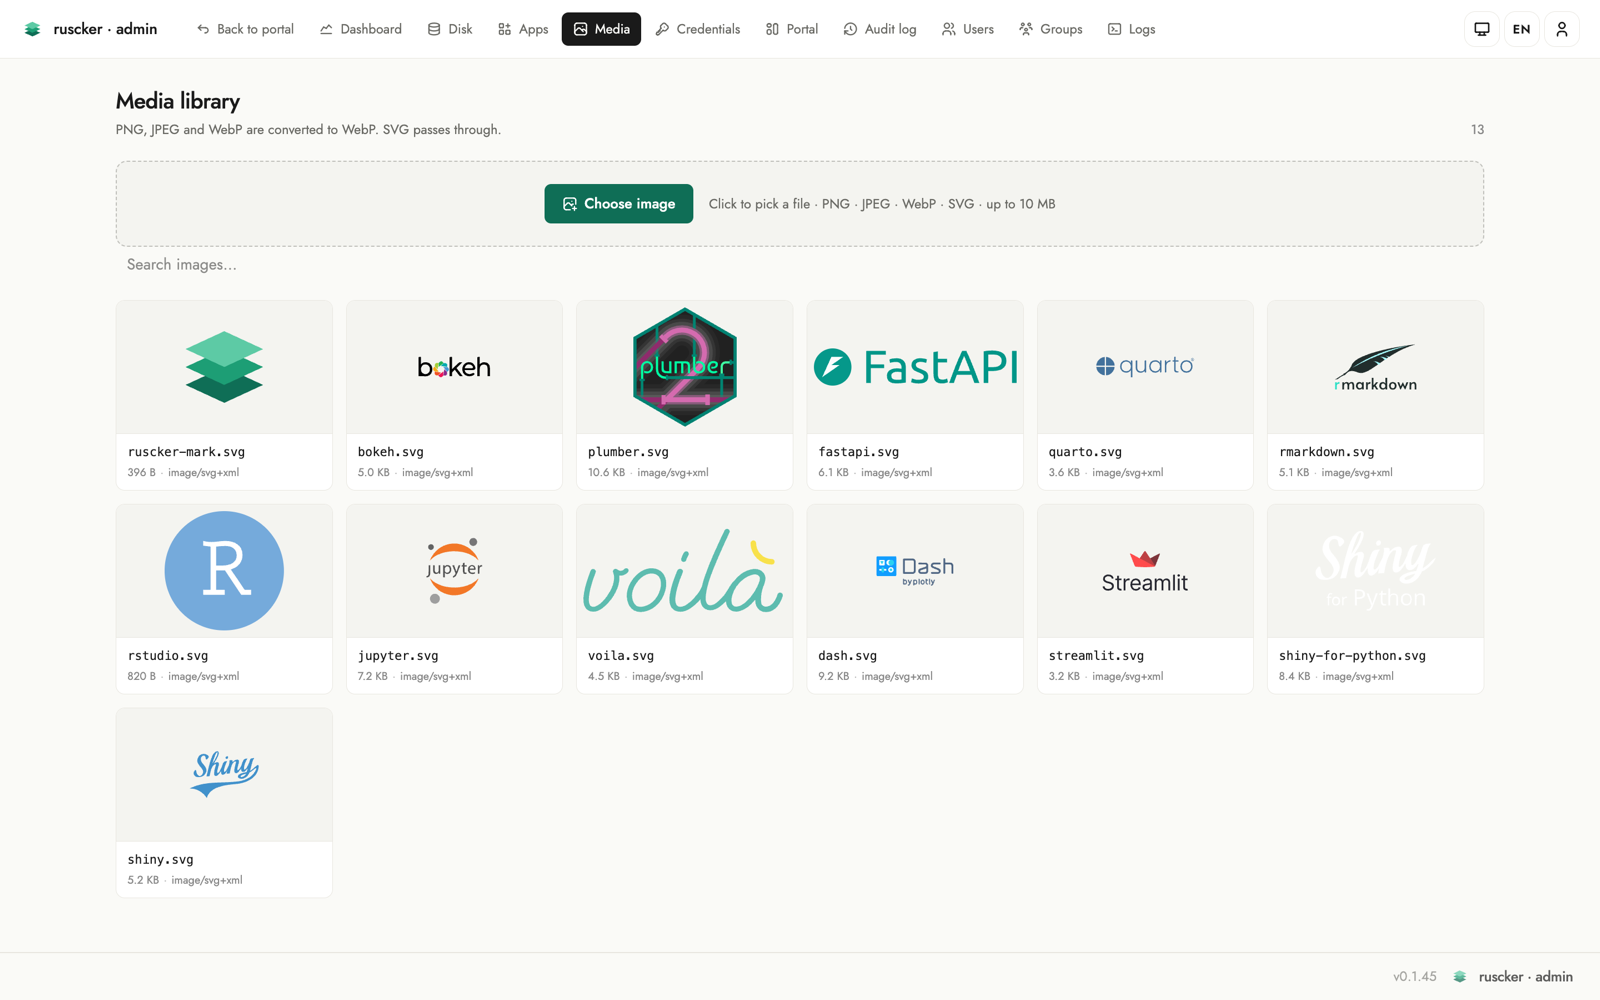Viewport: 1600px width, 1000px height.
Task: Click the Logs terminal icon
Action: (x=1114, y=29)
